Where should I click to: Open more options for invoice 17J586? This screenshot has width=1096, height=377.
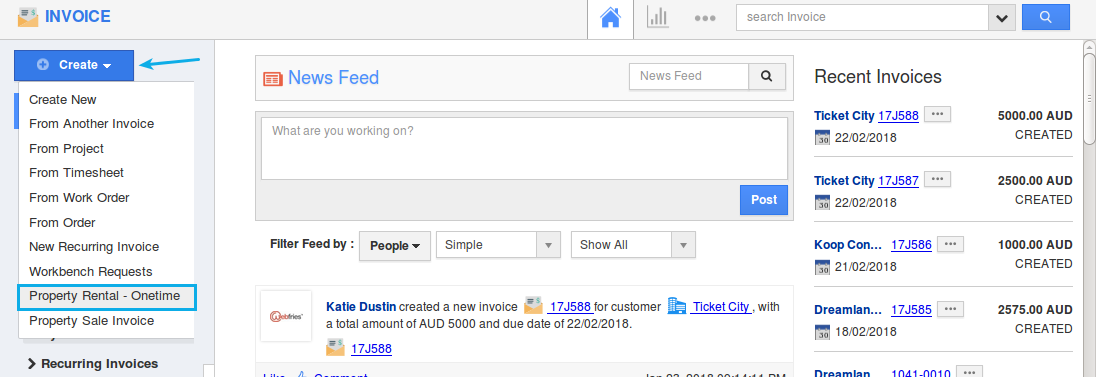point(950,244)
